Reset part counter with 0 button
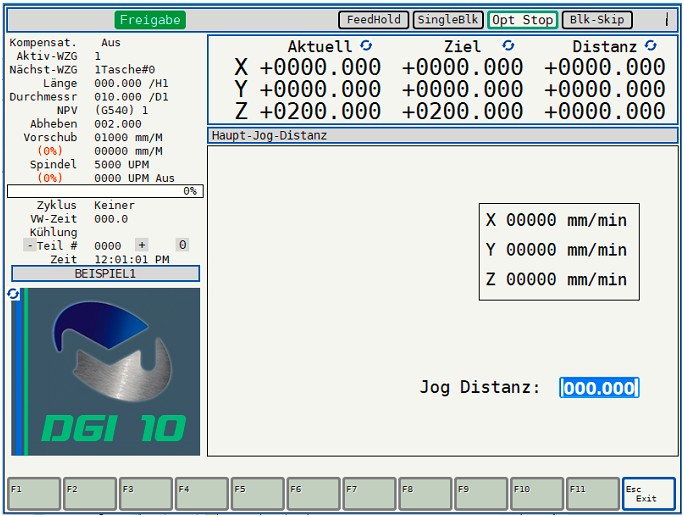The width and height of the screenshot is (684, 517). tap(182, 245)
